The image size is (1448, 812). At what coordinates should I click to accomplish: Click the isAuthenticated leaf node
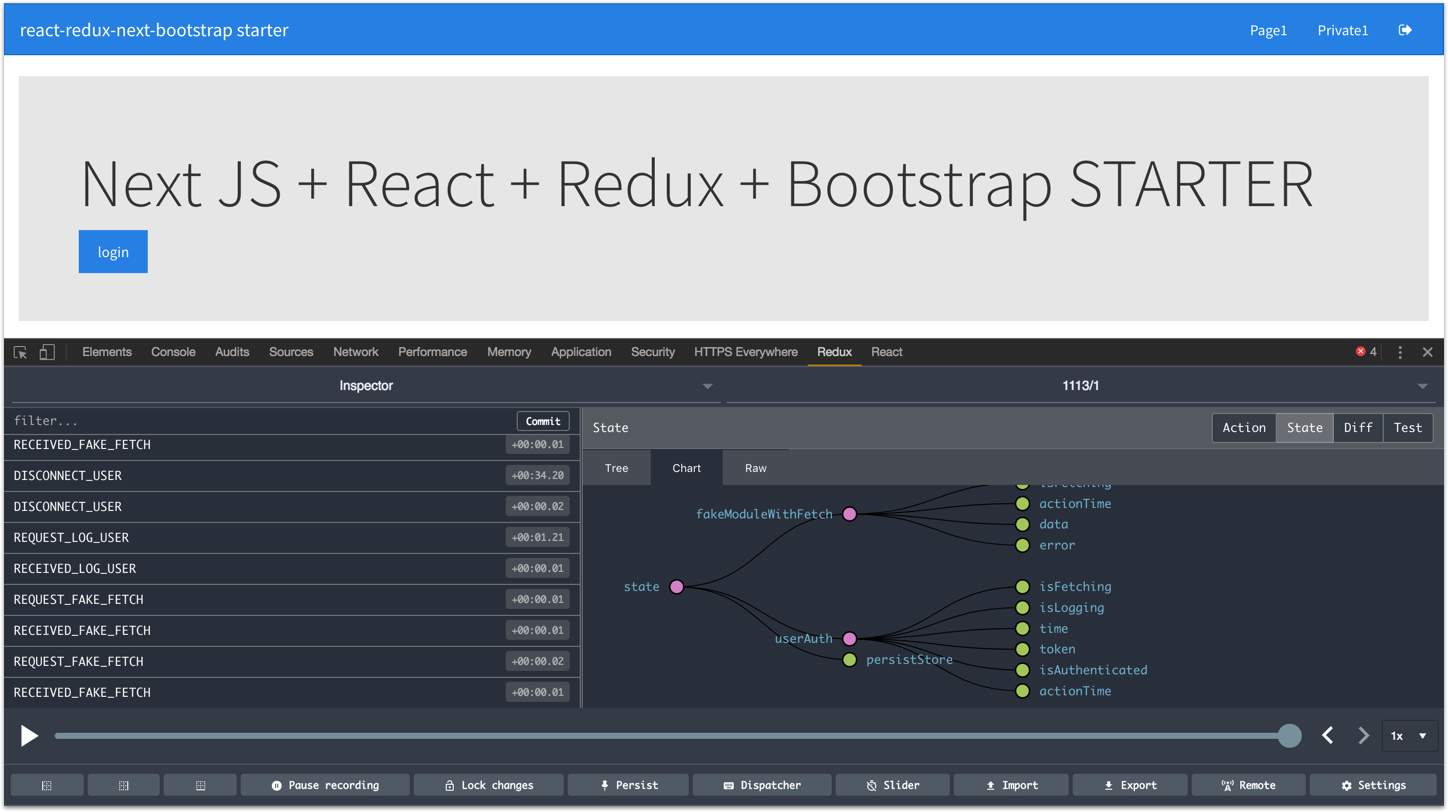coord(1022,670)
